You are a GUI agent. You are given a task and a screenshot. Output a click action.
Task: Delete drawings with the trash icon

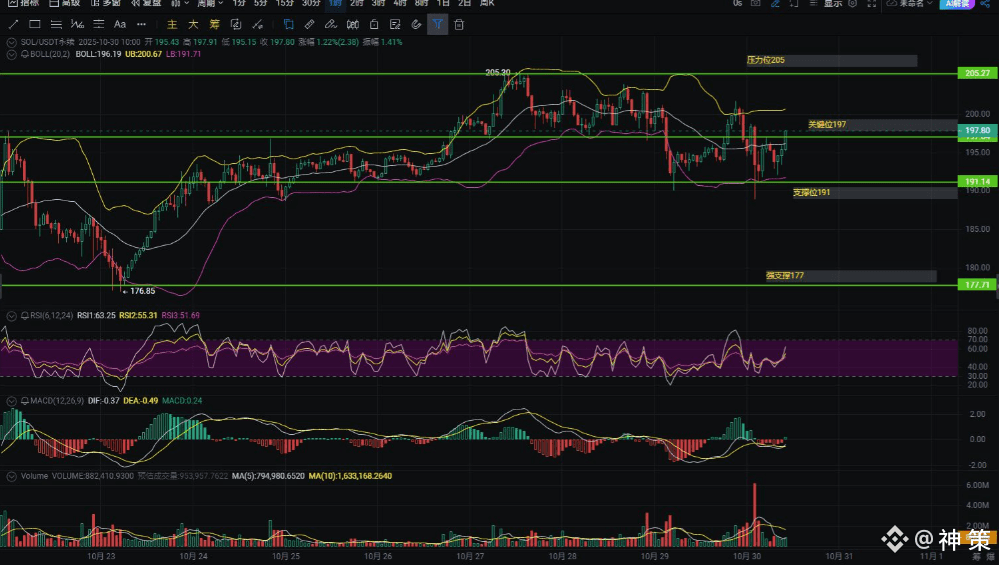[459, 24]
